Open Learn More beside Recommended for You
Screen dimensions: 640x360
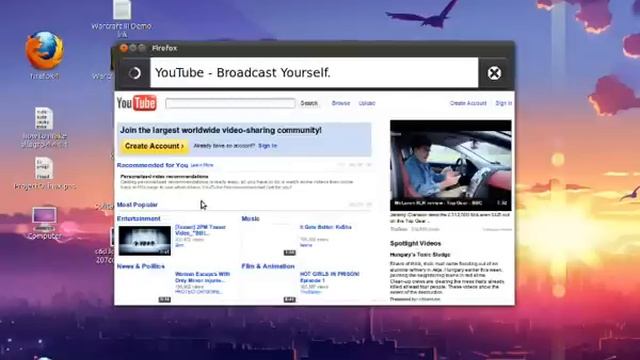202,165
